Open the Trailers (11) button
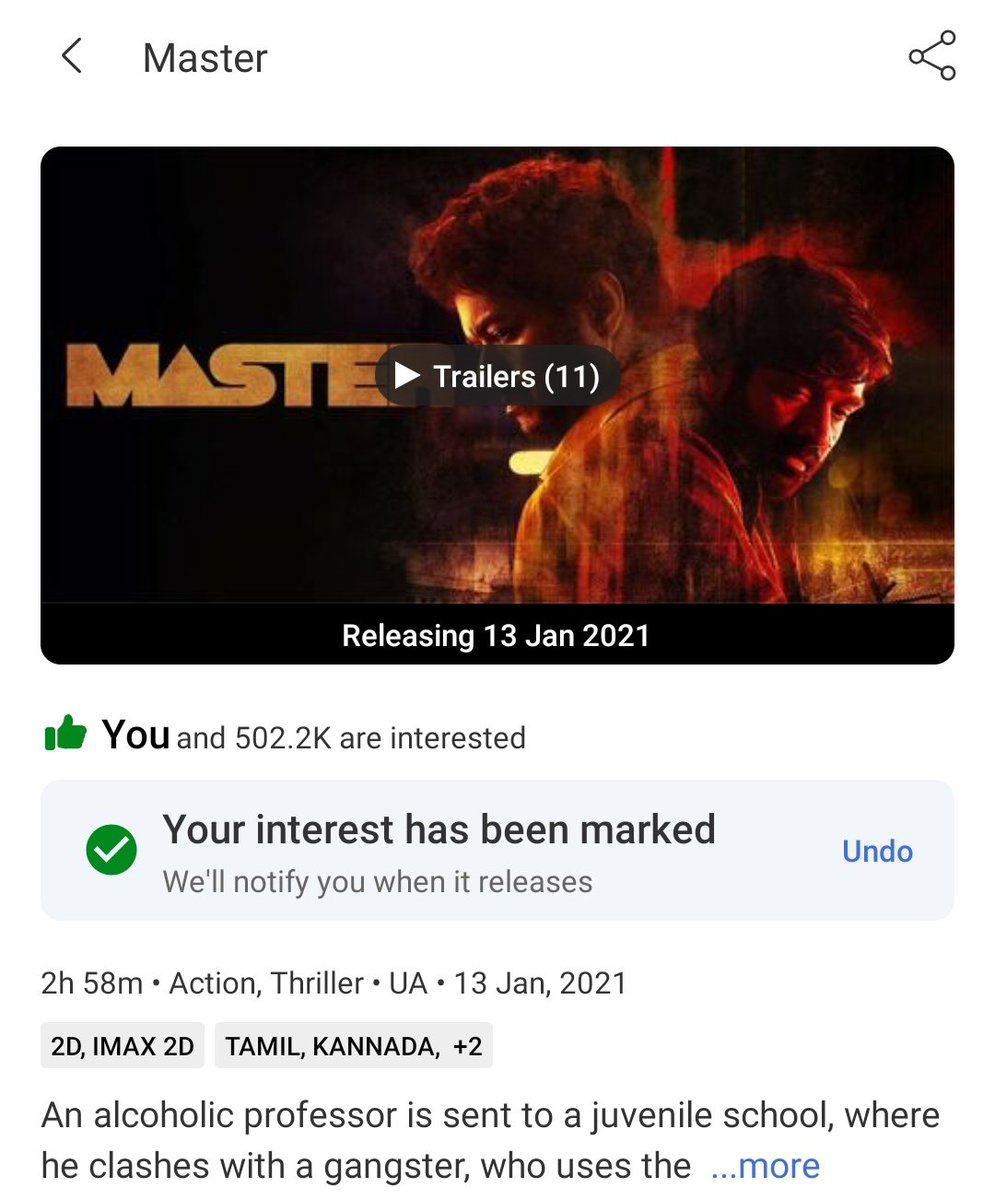995x1200 pixels. tap(497, 376)
